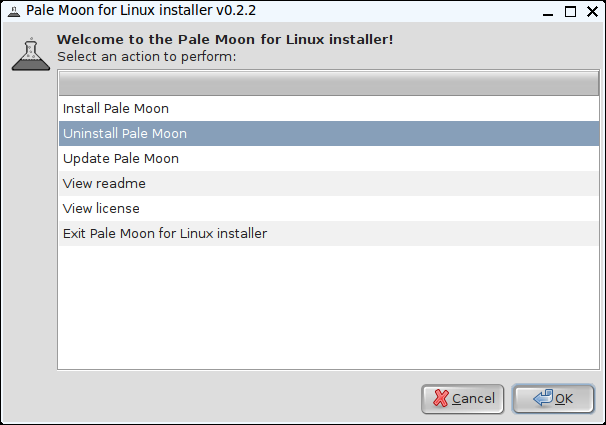Select the View readme entry
Screen dimensions: 606x425
[329, 184]
